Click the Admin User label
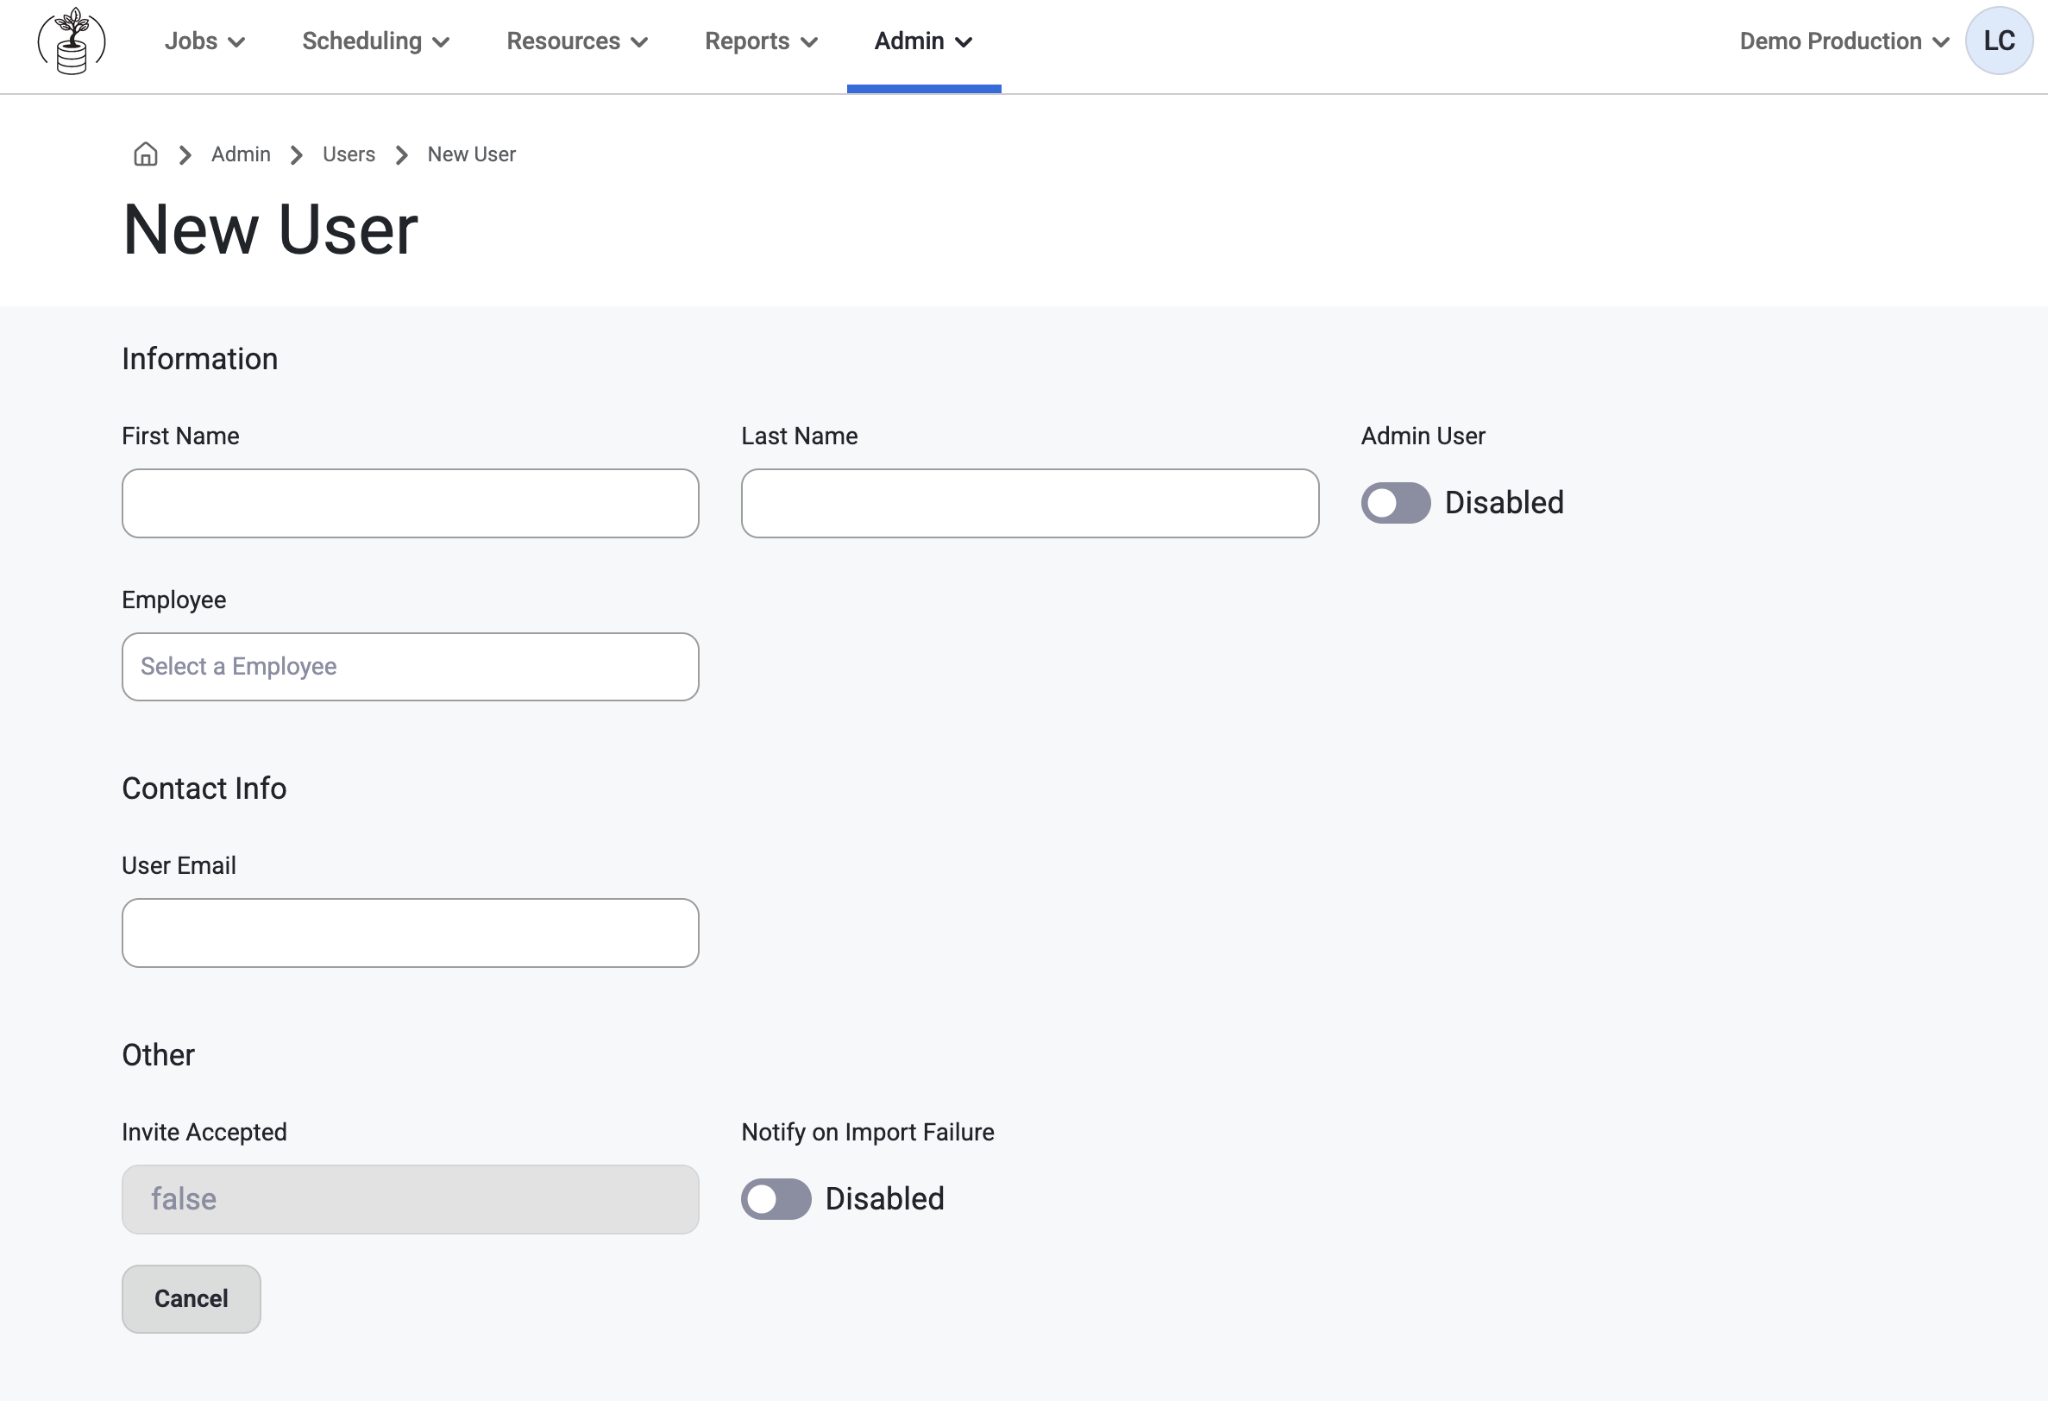This screenshot has width=2048, height=1401. click(1423, 436)
